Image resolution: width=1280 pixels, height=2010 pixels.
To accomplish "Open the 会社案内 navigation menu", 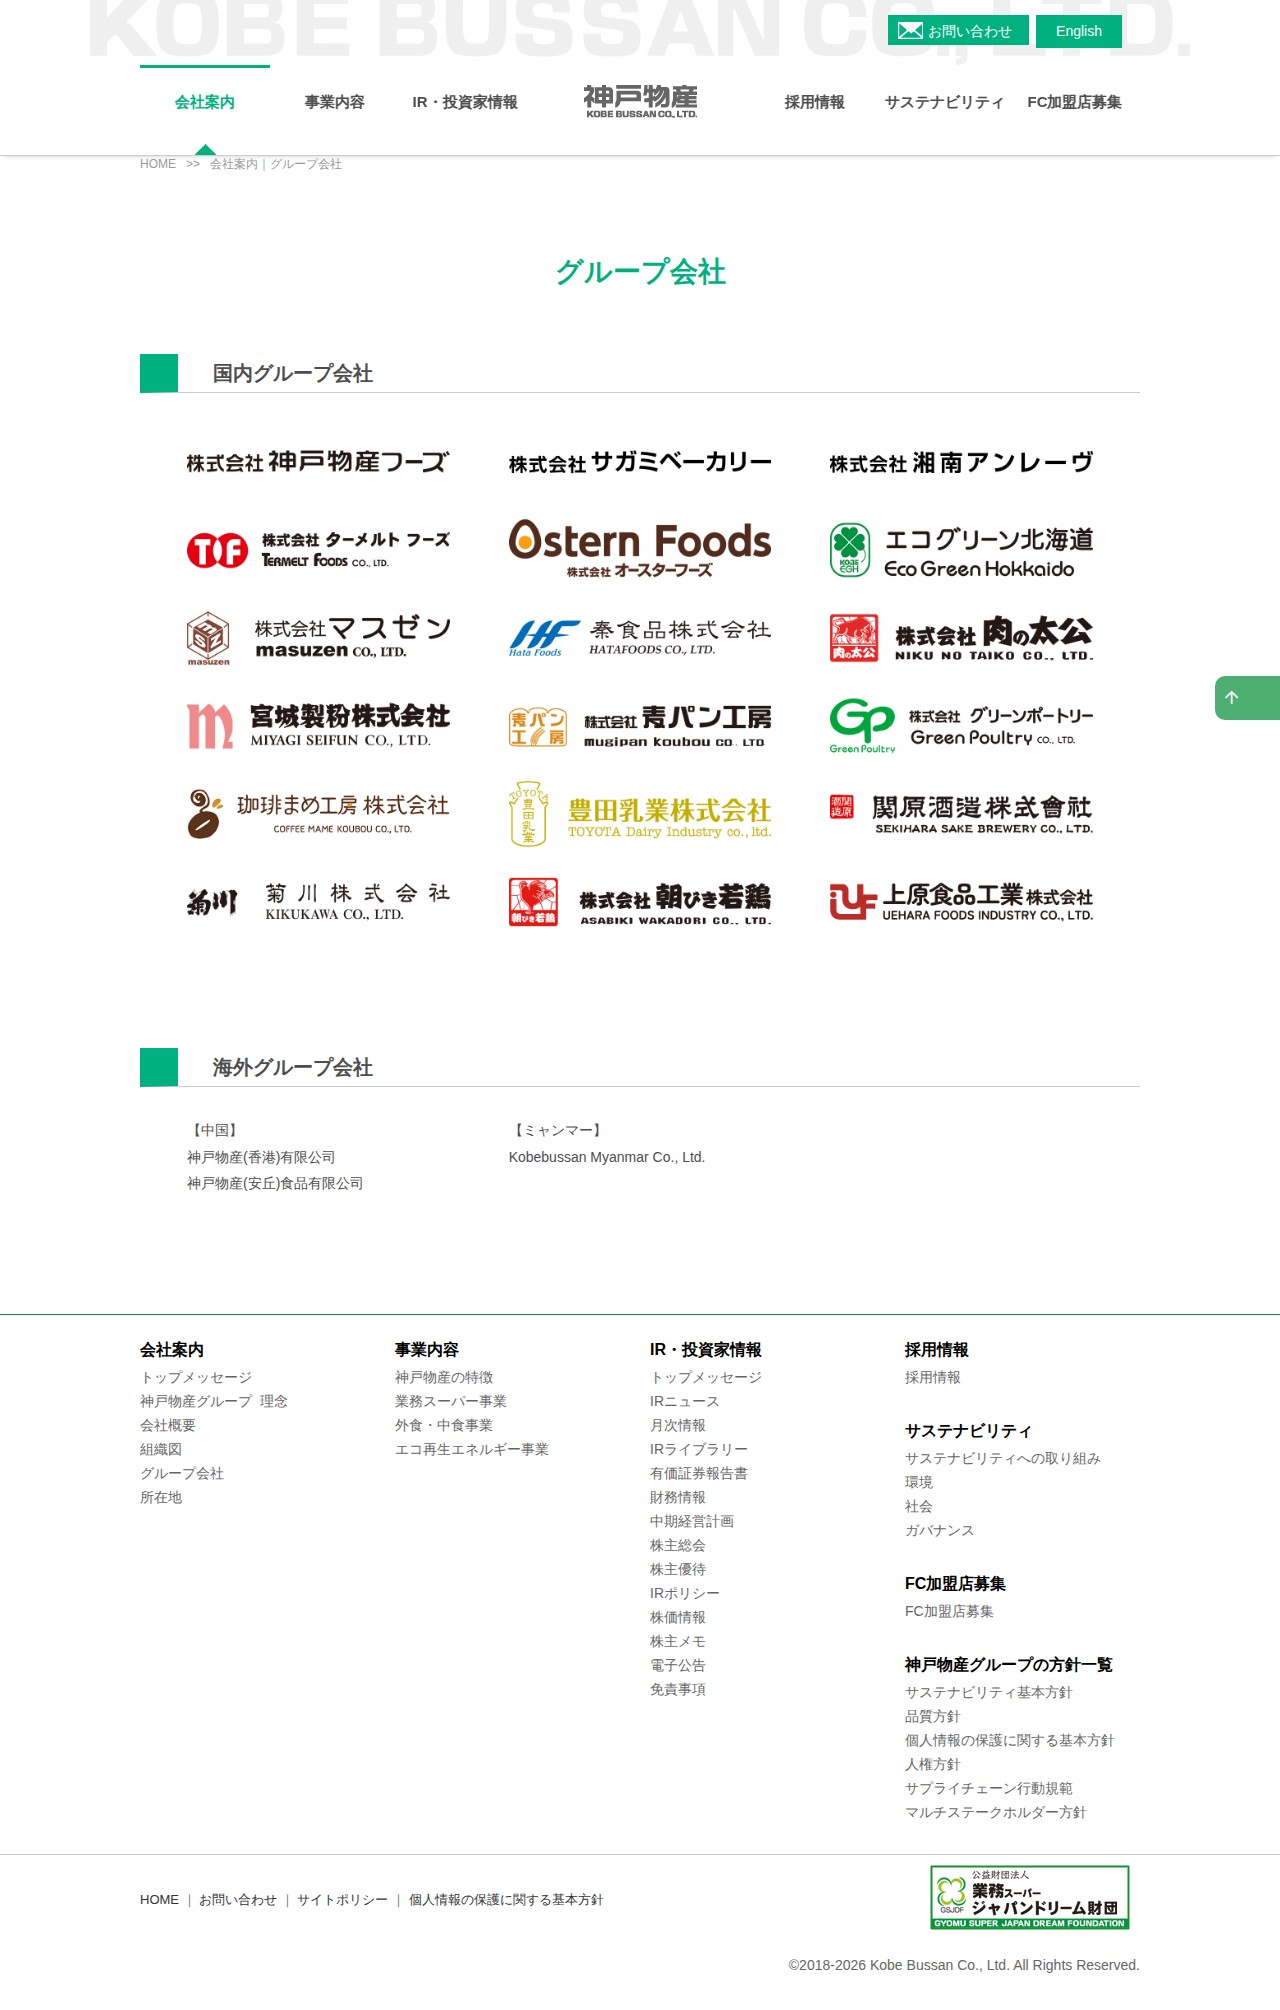I will click(x=205, y=102).
